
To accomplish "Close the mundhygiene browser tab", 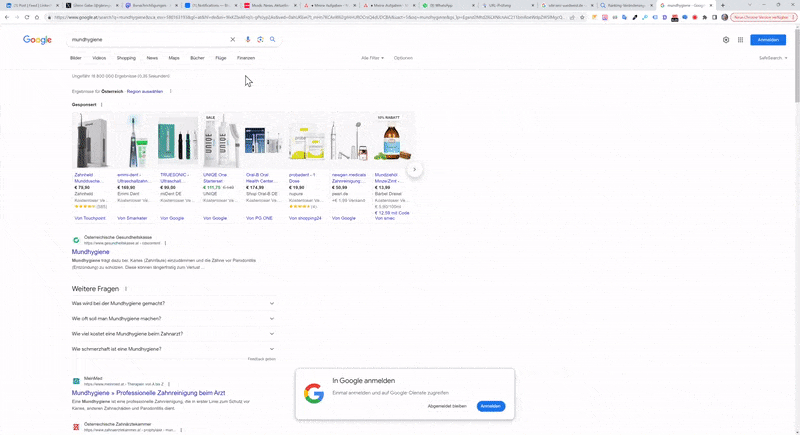I will coord(711,5).
